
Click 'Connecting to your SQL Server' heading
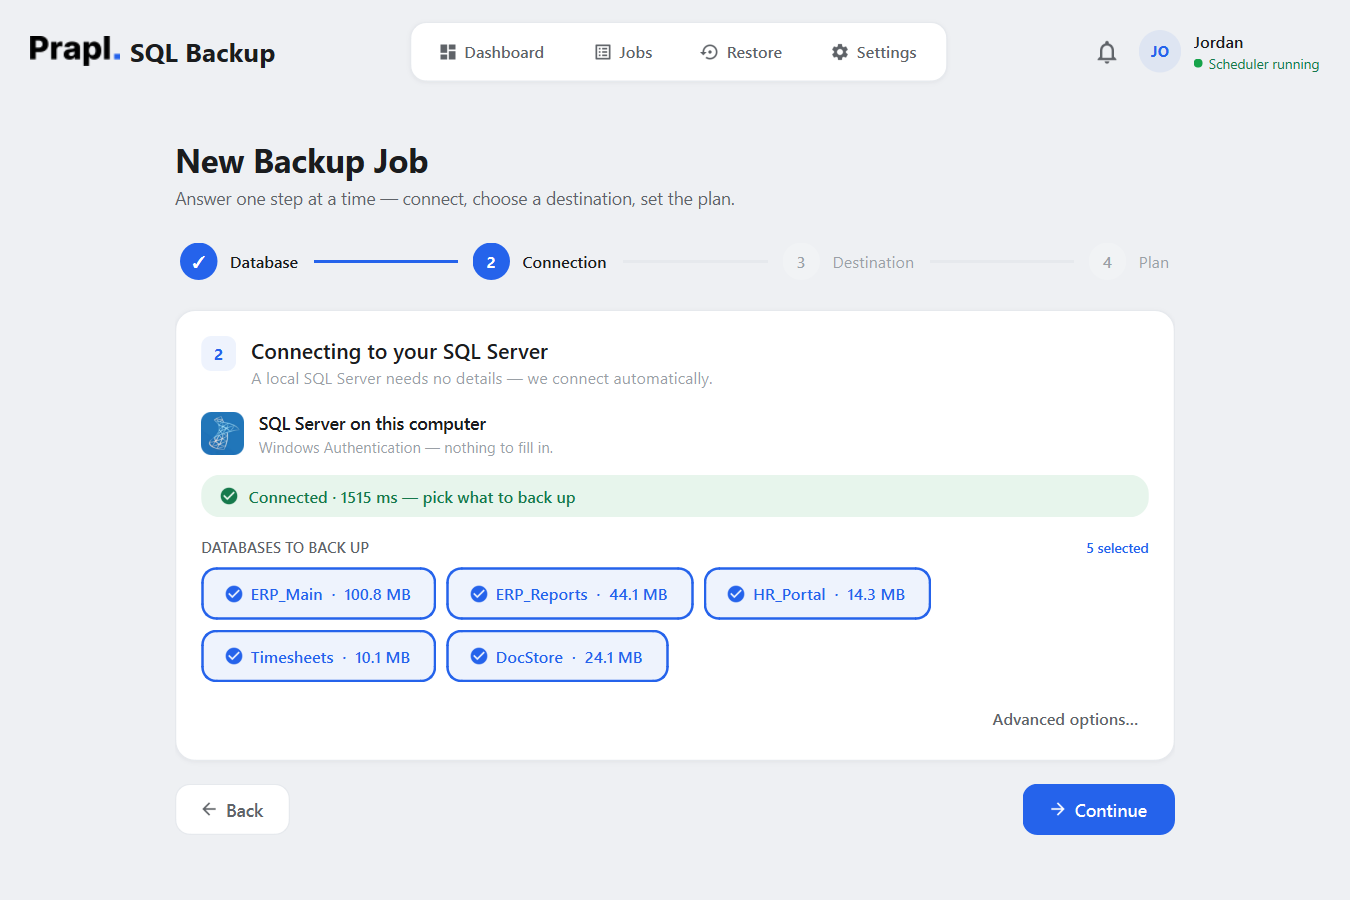coord(399,352)
